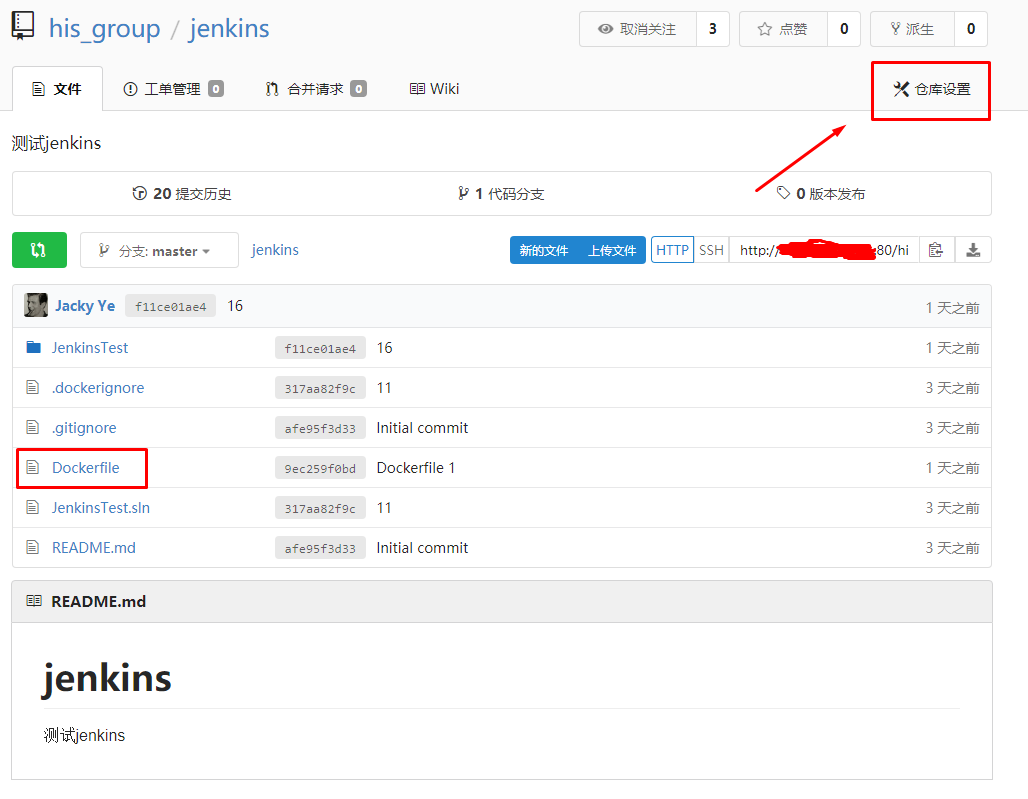Screen dimensions: 1028x799
Task: Open the Jacky Ye author link
Action: point(85,305)
